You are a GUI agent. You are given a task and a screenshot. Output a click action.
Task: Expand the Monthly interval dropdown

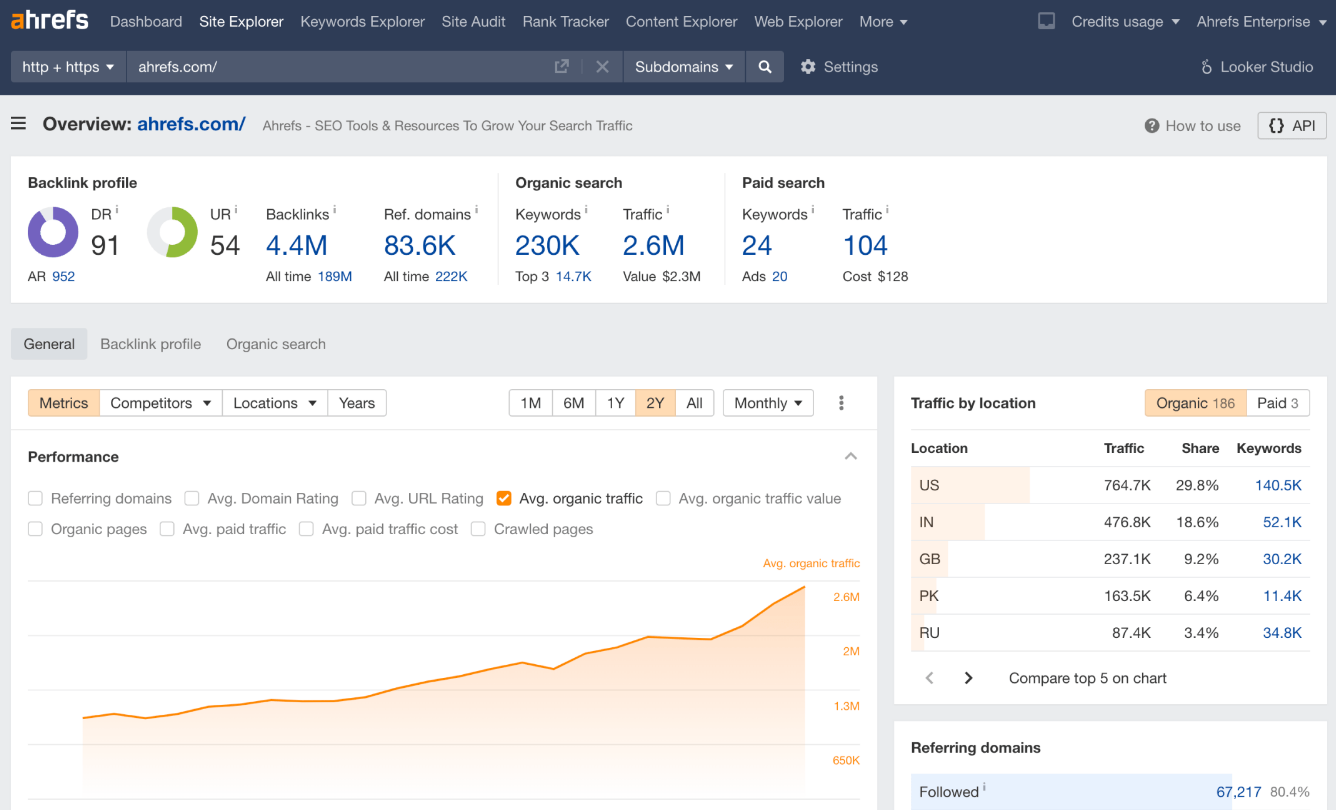pyautogui.click(x=768, y=403)
